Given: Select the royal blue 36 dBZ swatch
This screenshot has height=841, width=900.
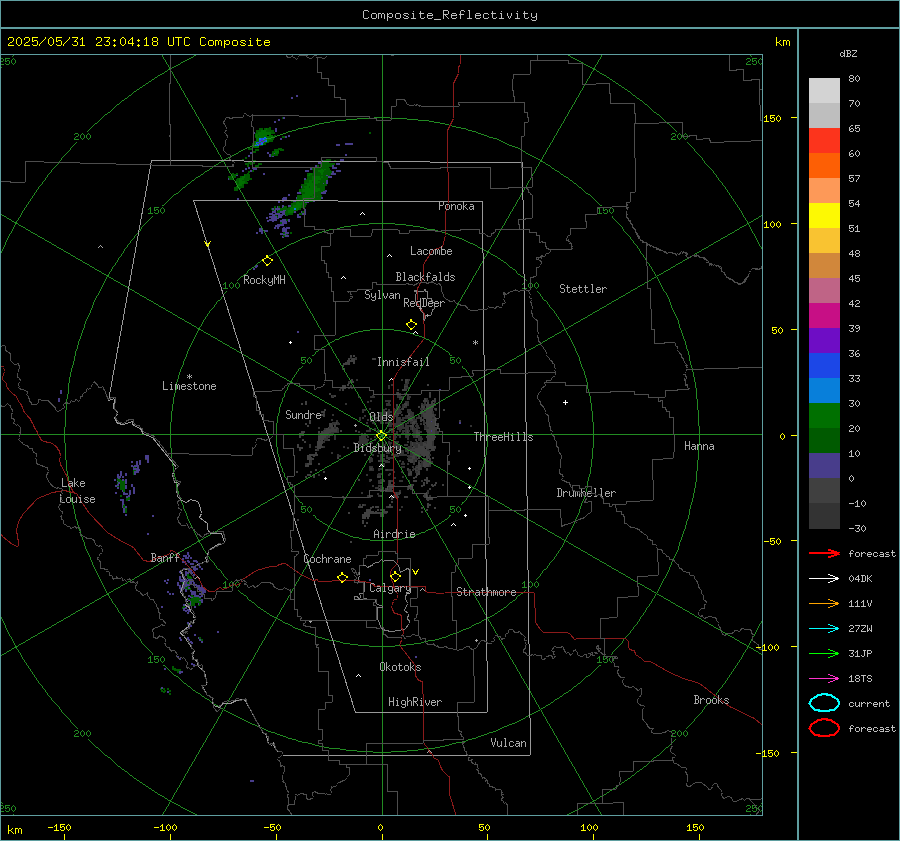Looking at the screenshot, I should (x=824, y=366).
